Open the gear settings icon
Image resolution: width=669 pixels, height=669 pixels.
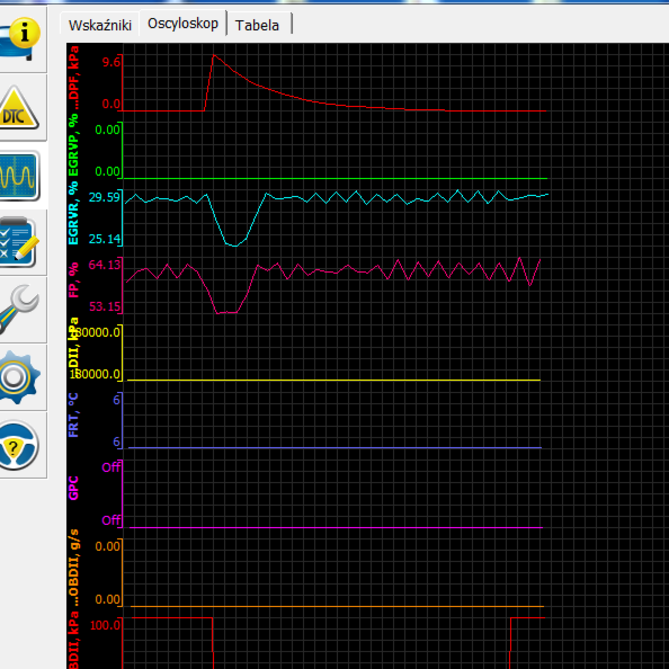(x=18, y=378)
